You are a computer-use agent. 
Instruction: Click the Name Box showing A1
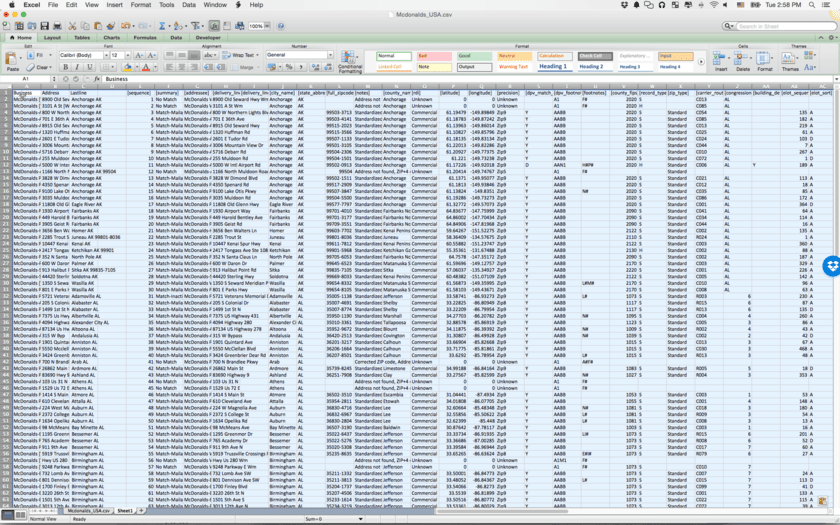(x=26, y=79)
